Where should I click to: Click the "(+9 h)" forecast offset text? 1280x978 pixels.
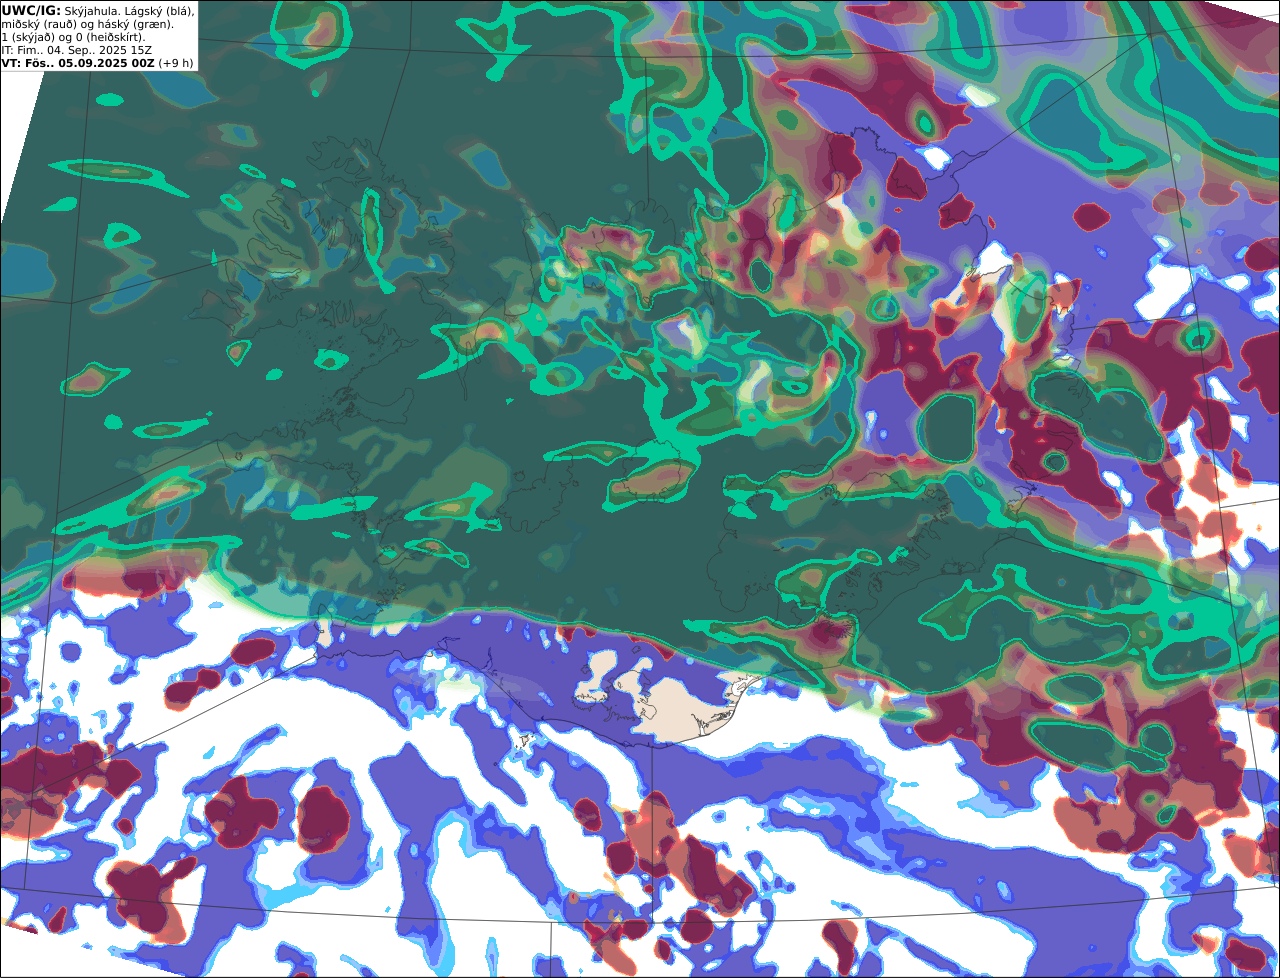(x=176, y=63)
